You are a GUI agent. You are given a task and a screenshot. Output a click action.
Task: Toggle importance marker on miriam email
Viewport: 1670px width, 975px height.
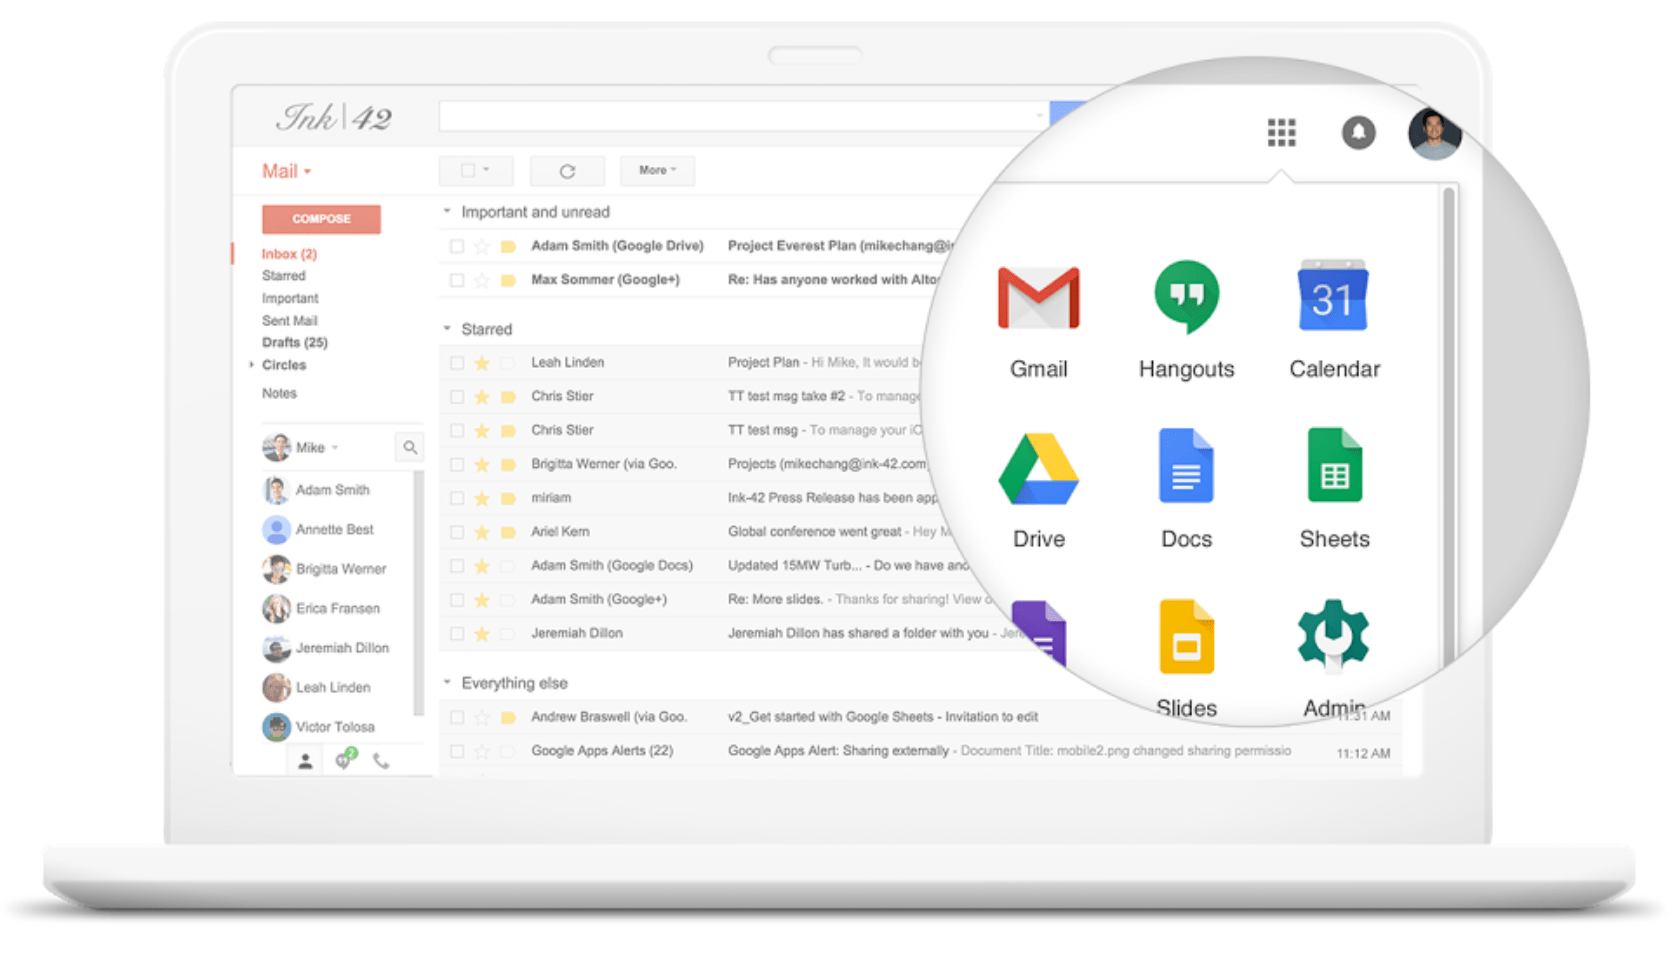(x=508, y=498)
